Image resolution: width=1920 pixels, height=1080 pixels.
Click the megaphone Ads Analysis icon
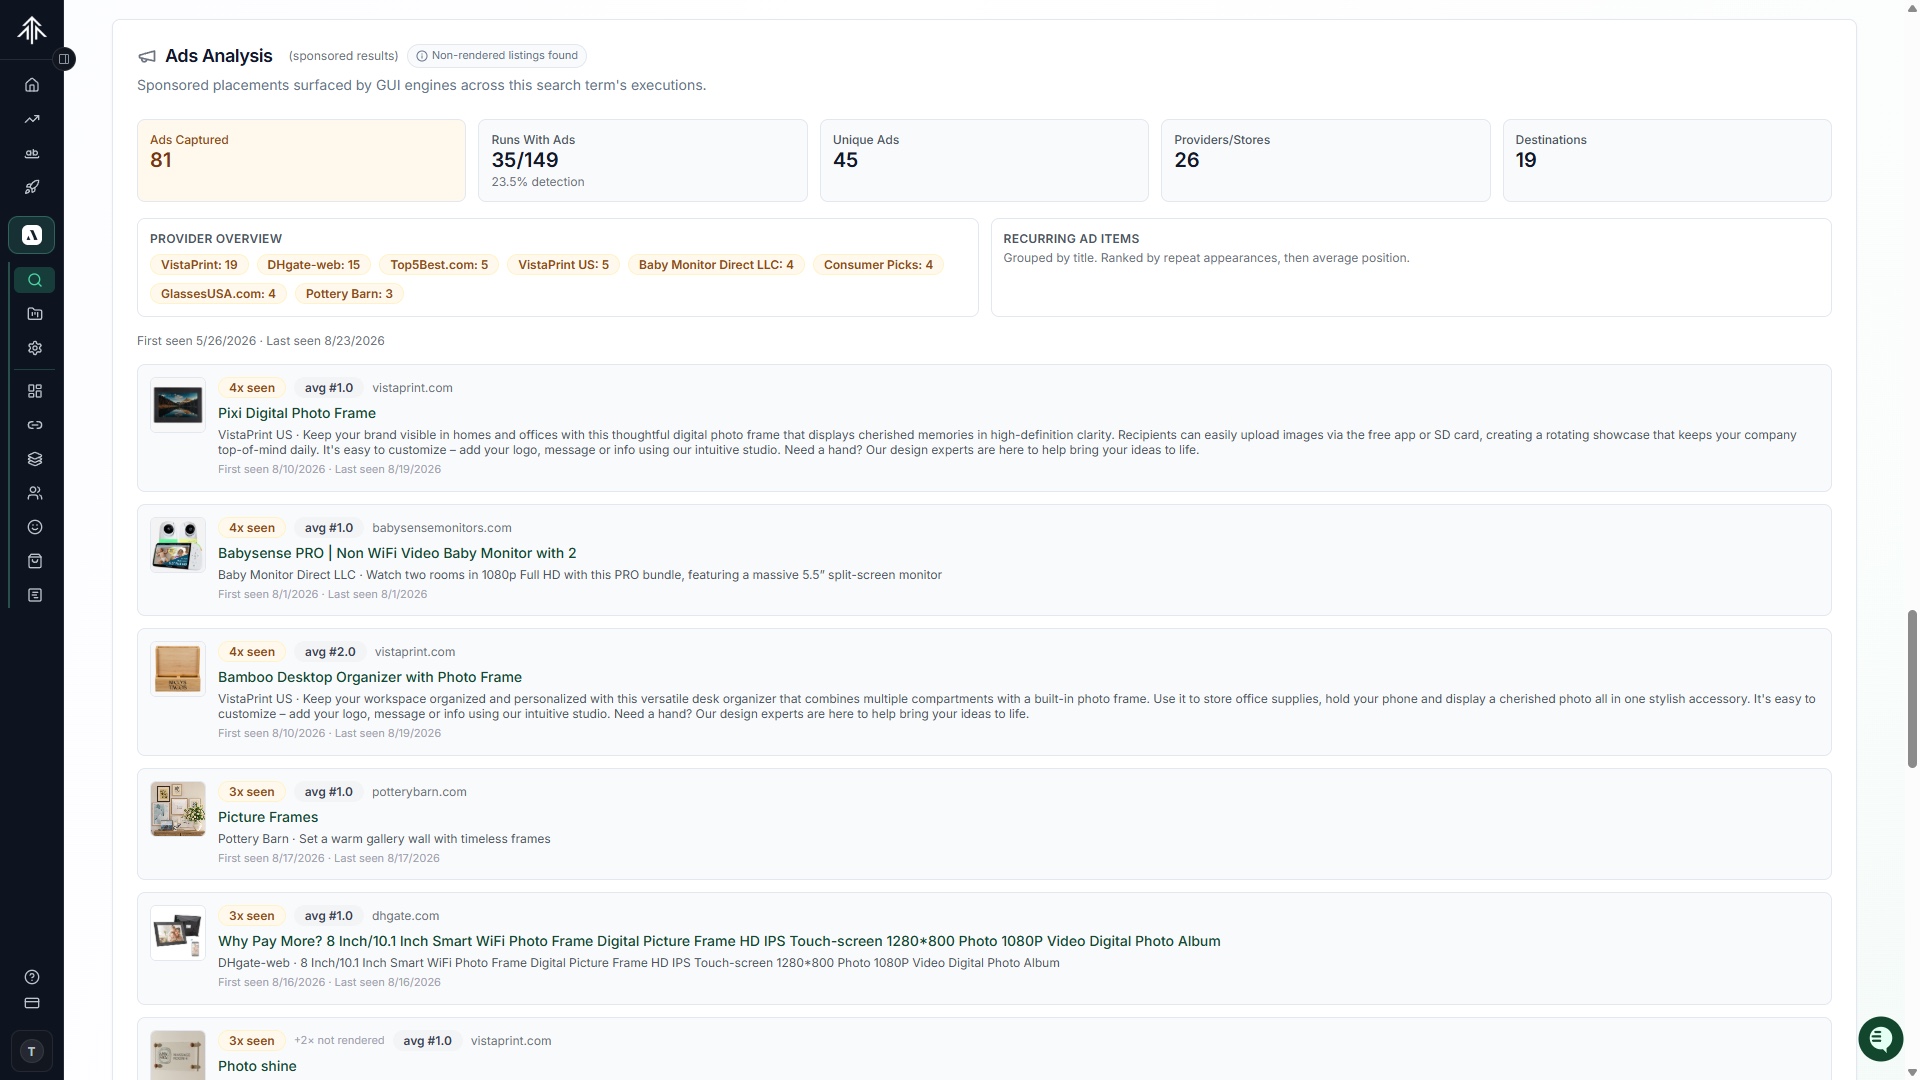click(147, 57)
